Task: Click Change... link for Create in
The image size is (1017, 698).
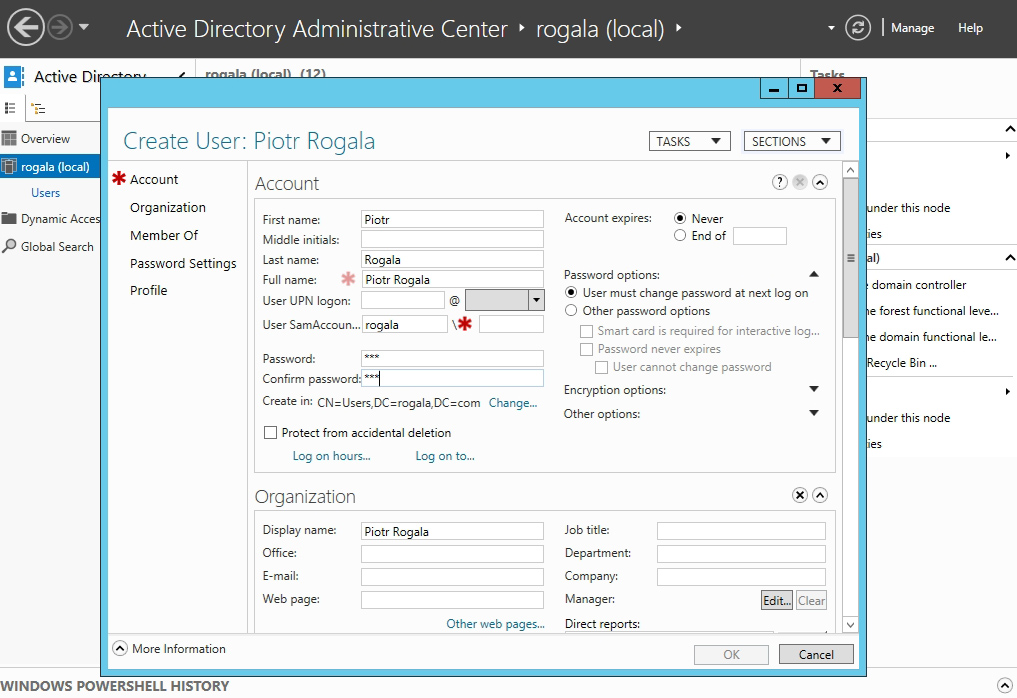Action: point(512,403)
